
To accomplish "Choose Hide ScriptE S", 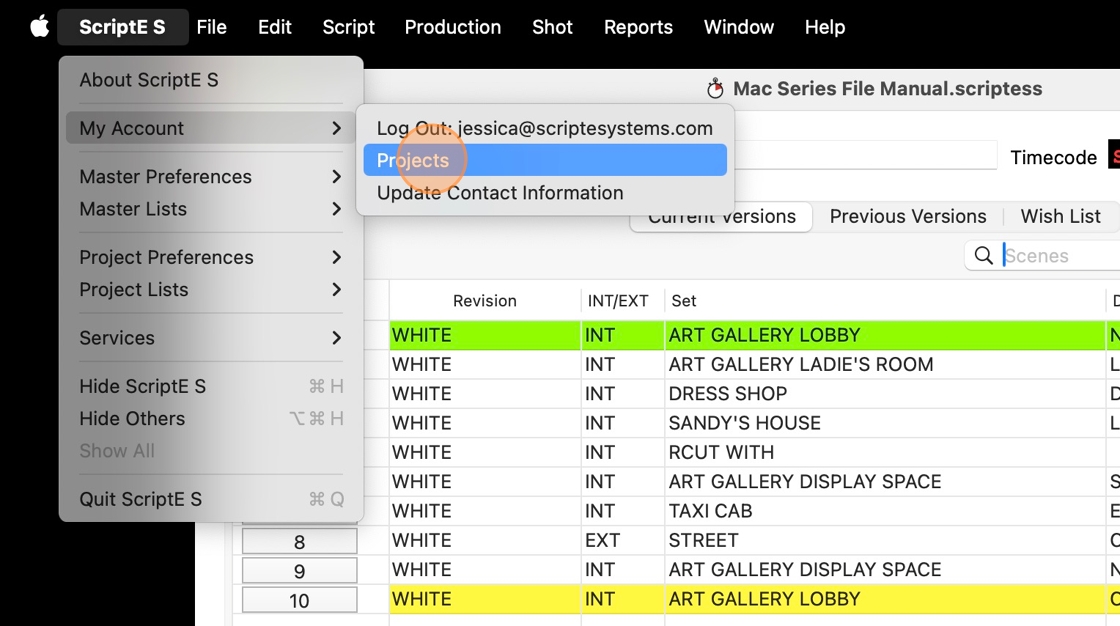I will (211, 387).
